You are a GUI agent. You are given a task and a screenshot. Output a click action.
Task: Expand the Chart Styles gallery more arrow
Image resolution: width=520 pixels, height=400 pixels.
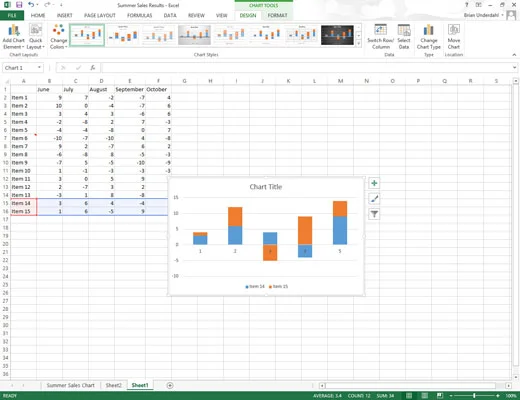click(359, 43)
